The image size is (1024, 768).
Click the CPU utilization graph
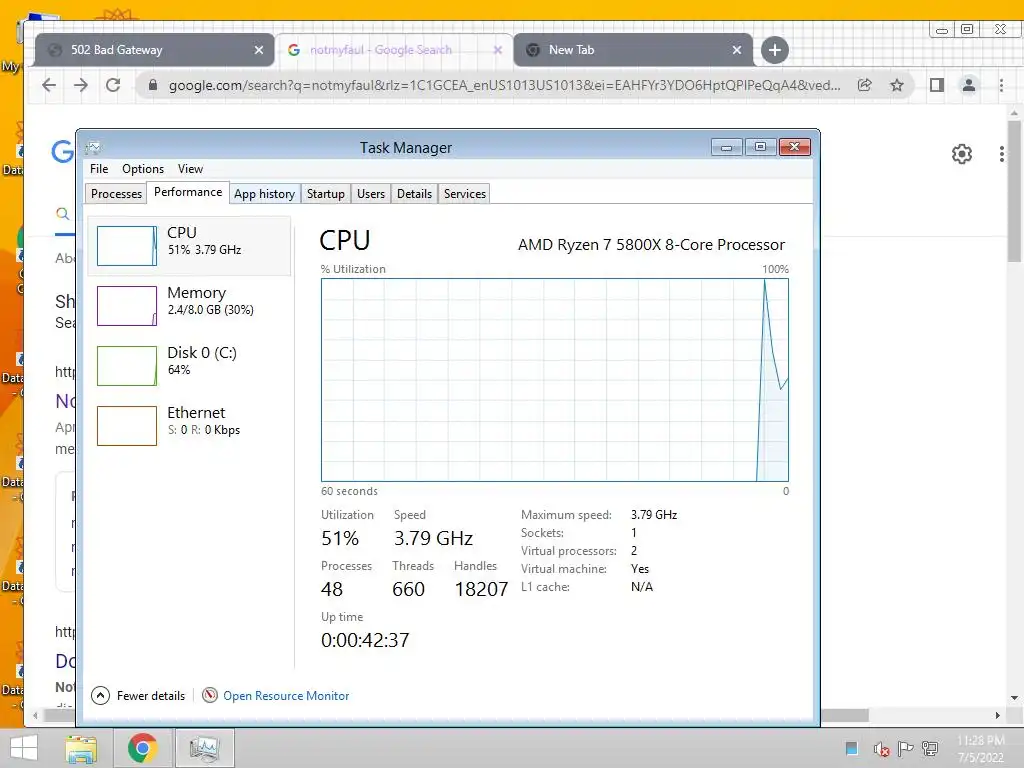click(x=554, y=380)
